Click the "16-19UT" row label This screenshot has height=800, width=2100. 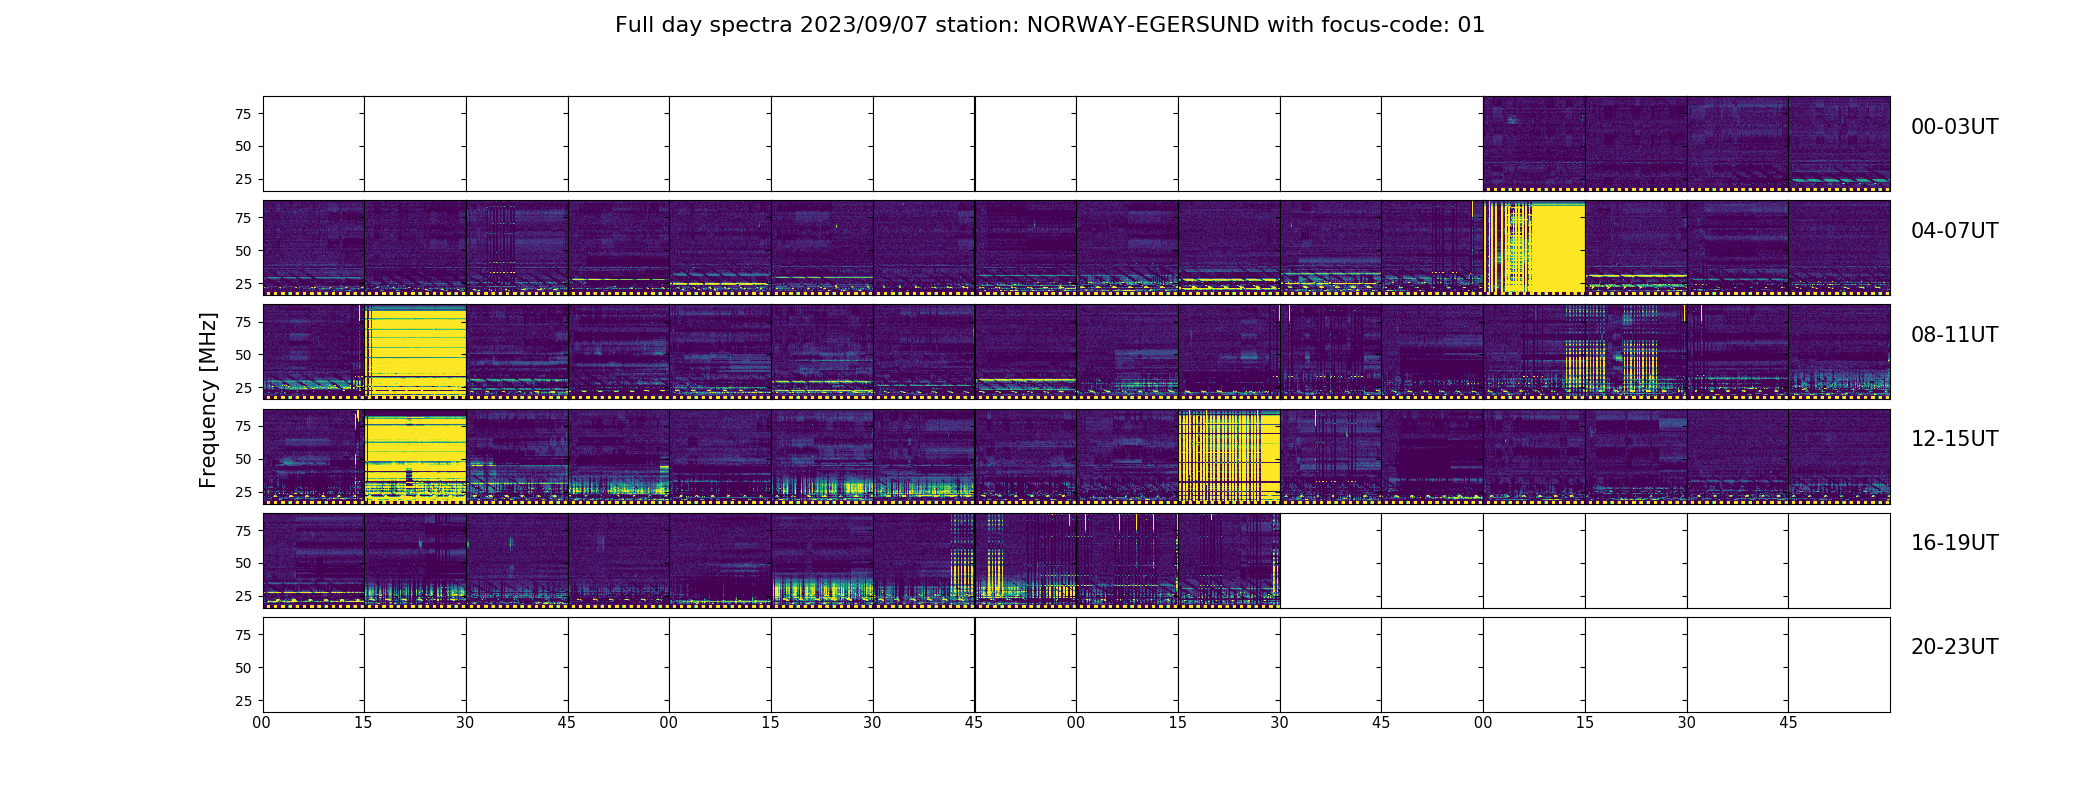point(1954,543)
